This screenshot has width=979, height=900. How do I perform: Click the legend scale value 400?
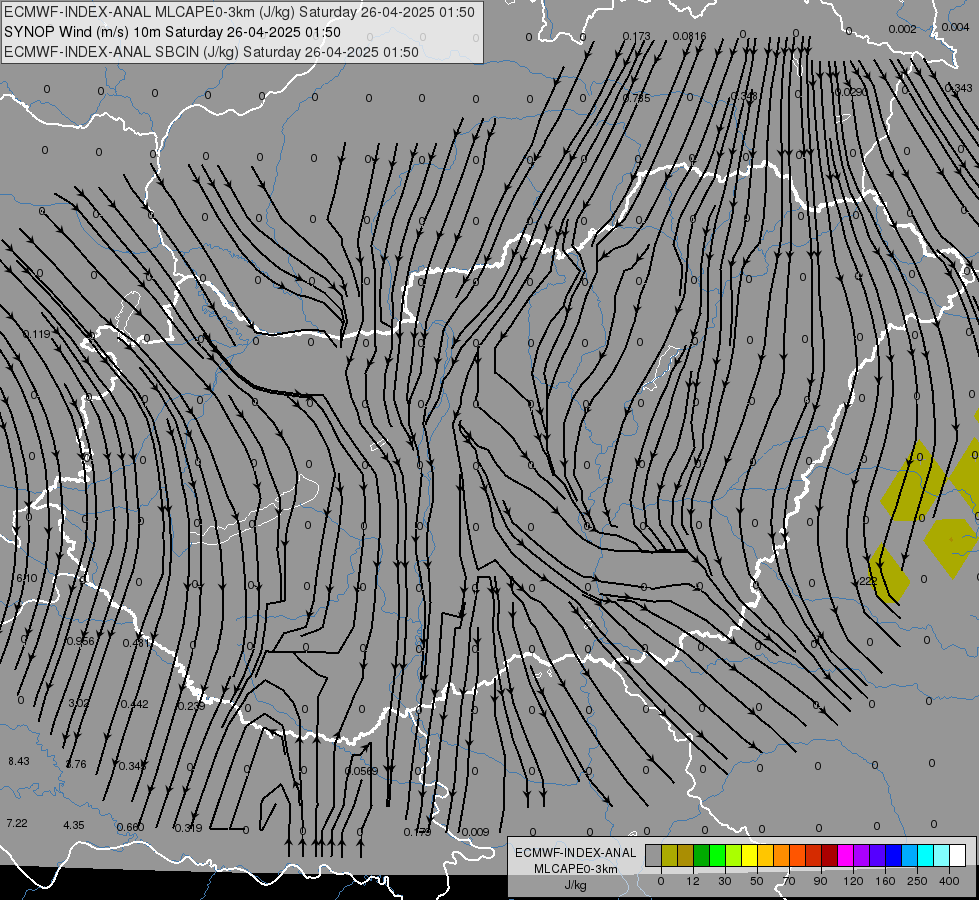[949, 881]
